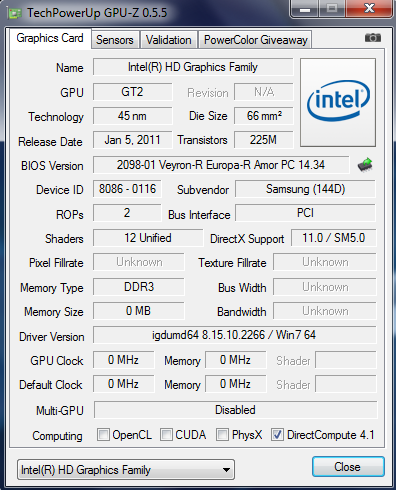Click the camera screenshot icon
This screenshot has width=396, height=490.
point(373,38)
